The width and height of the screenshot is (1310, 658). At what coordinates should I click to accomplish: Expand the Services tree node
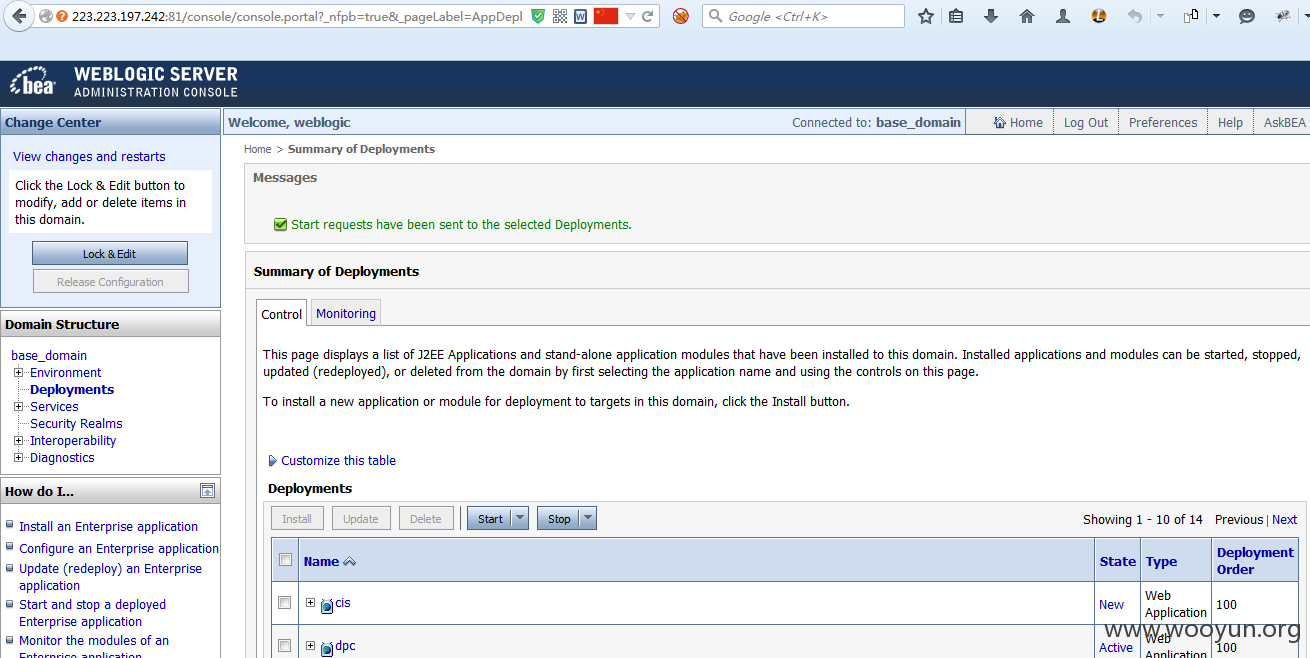coord(19,406)
